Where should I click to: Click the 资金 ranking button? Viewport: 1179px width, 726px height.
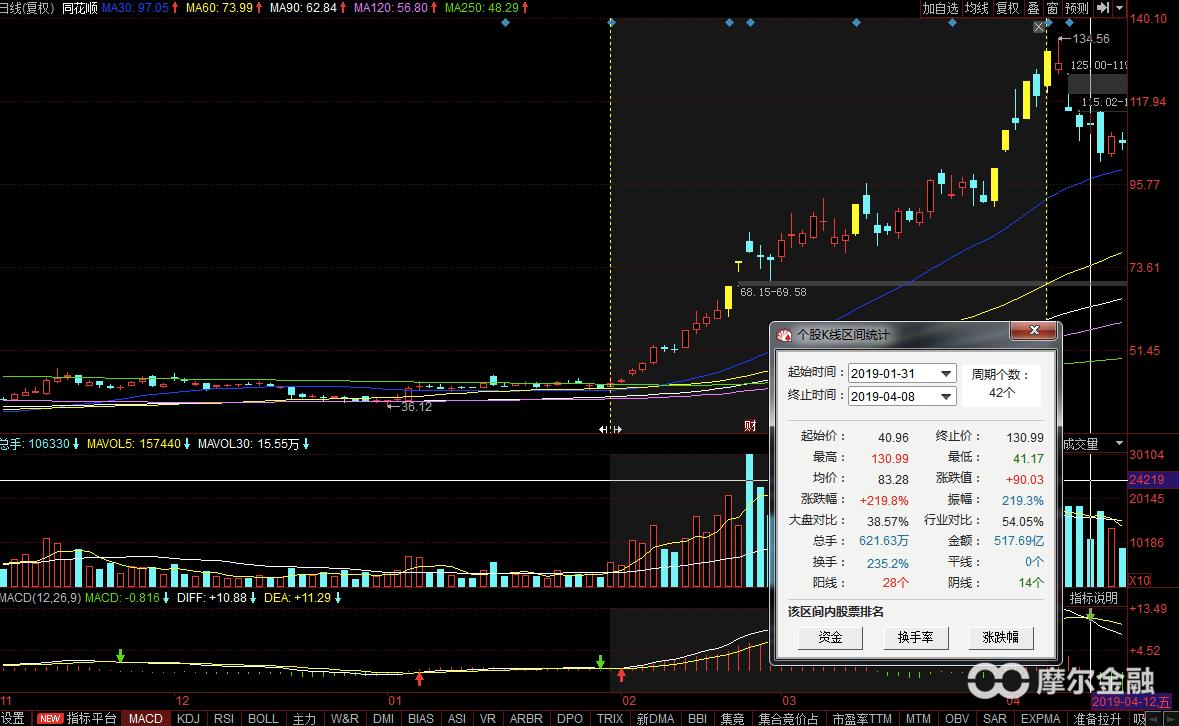[830, 637]
